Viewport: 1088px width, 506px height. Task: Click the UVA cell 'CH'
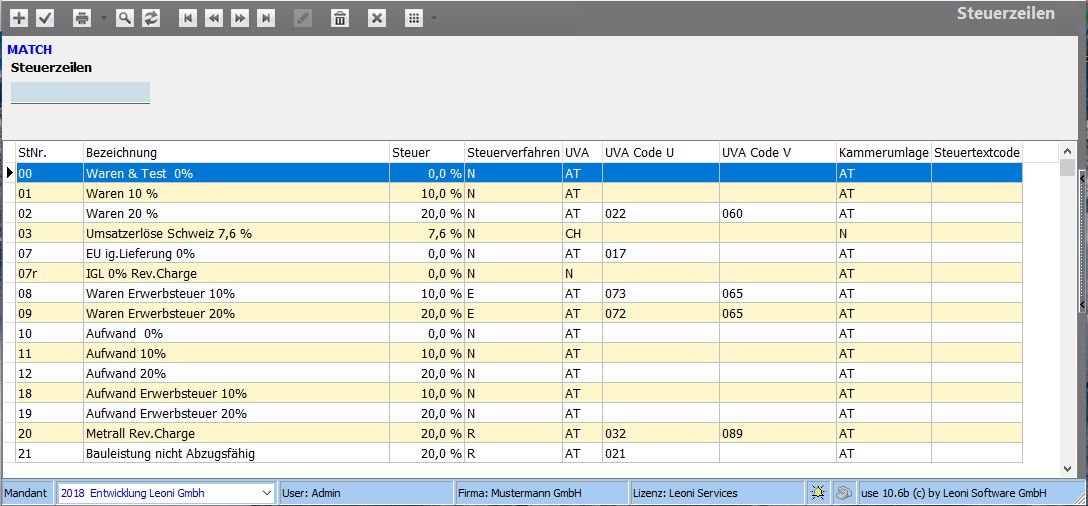(582, 234)
